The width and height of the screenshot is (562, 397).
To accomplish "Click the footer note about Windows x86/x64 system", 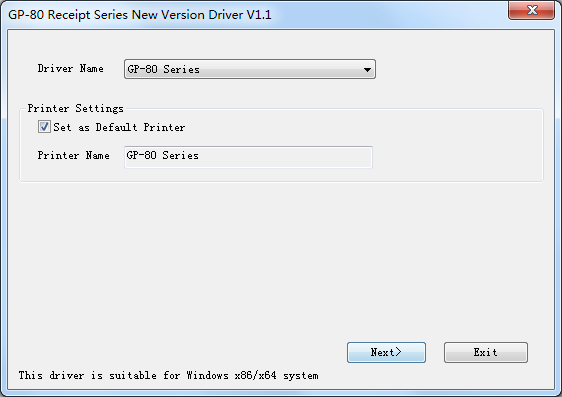I will [x=168, y=375].
